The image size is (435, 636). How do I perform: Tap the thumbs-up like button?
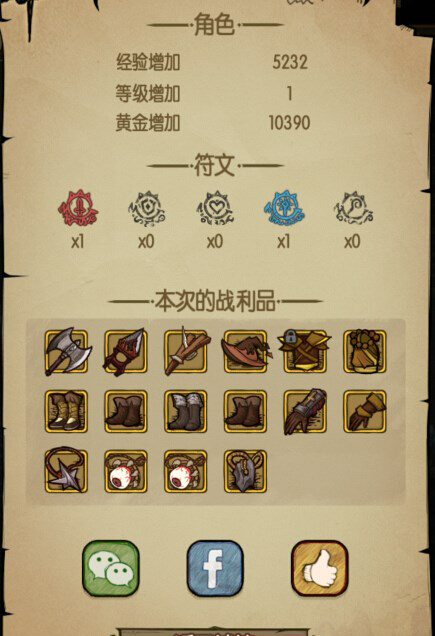(320, 568)
